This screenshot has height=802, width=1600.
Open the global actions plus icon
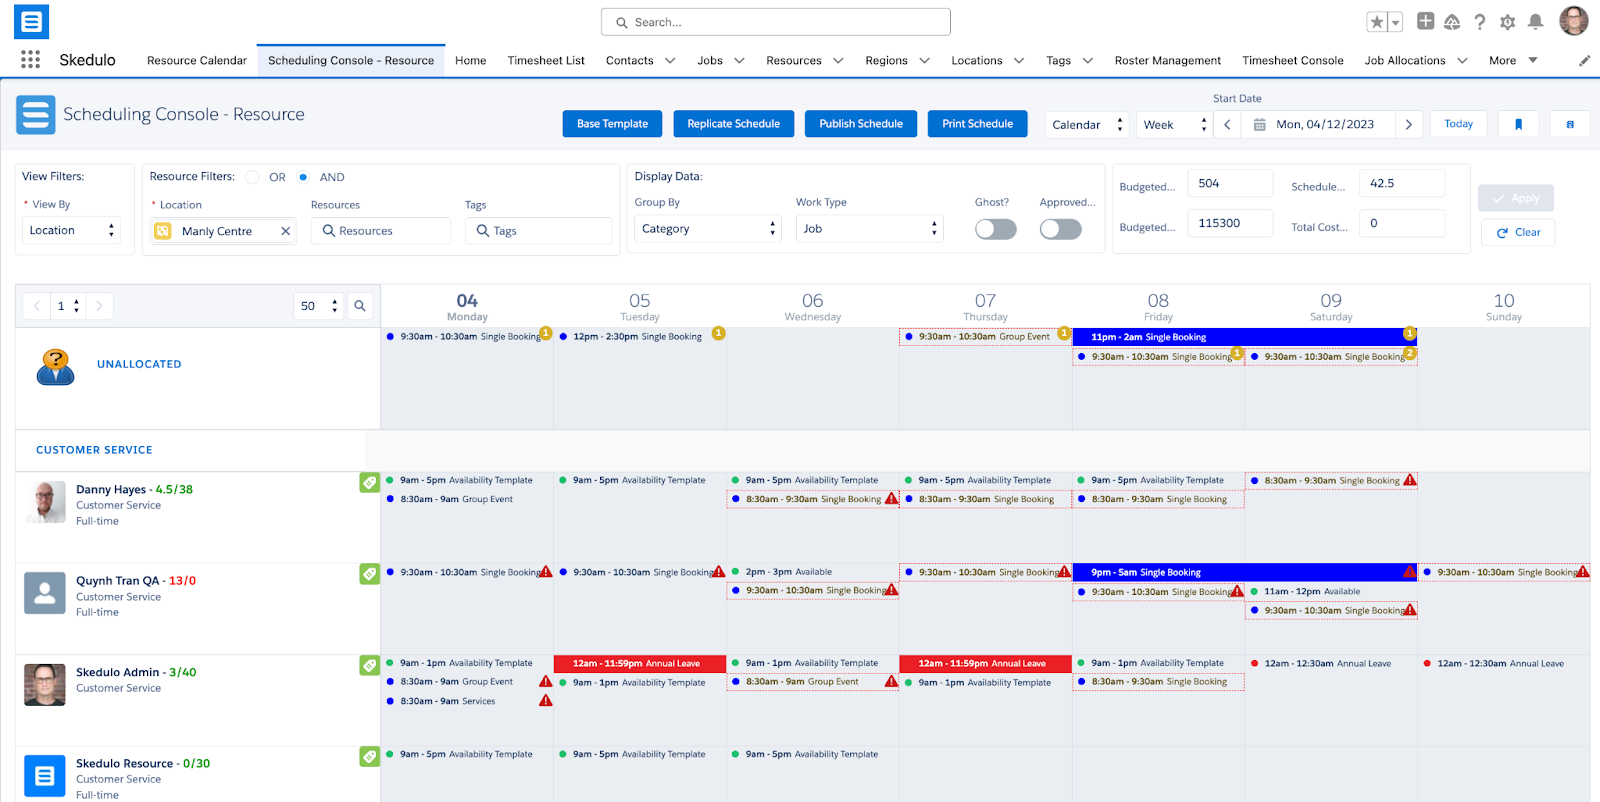click(x=1425, y=22)
